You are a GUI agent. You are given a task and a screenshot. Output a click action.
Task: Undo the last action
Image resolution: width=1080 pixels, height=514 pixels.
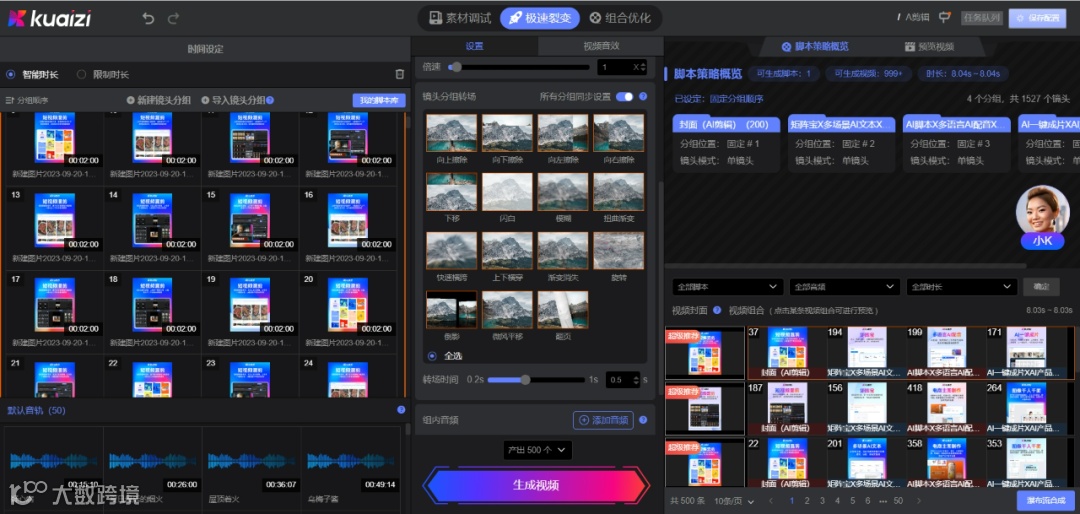tap(148, 19)
